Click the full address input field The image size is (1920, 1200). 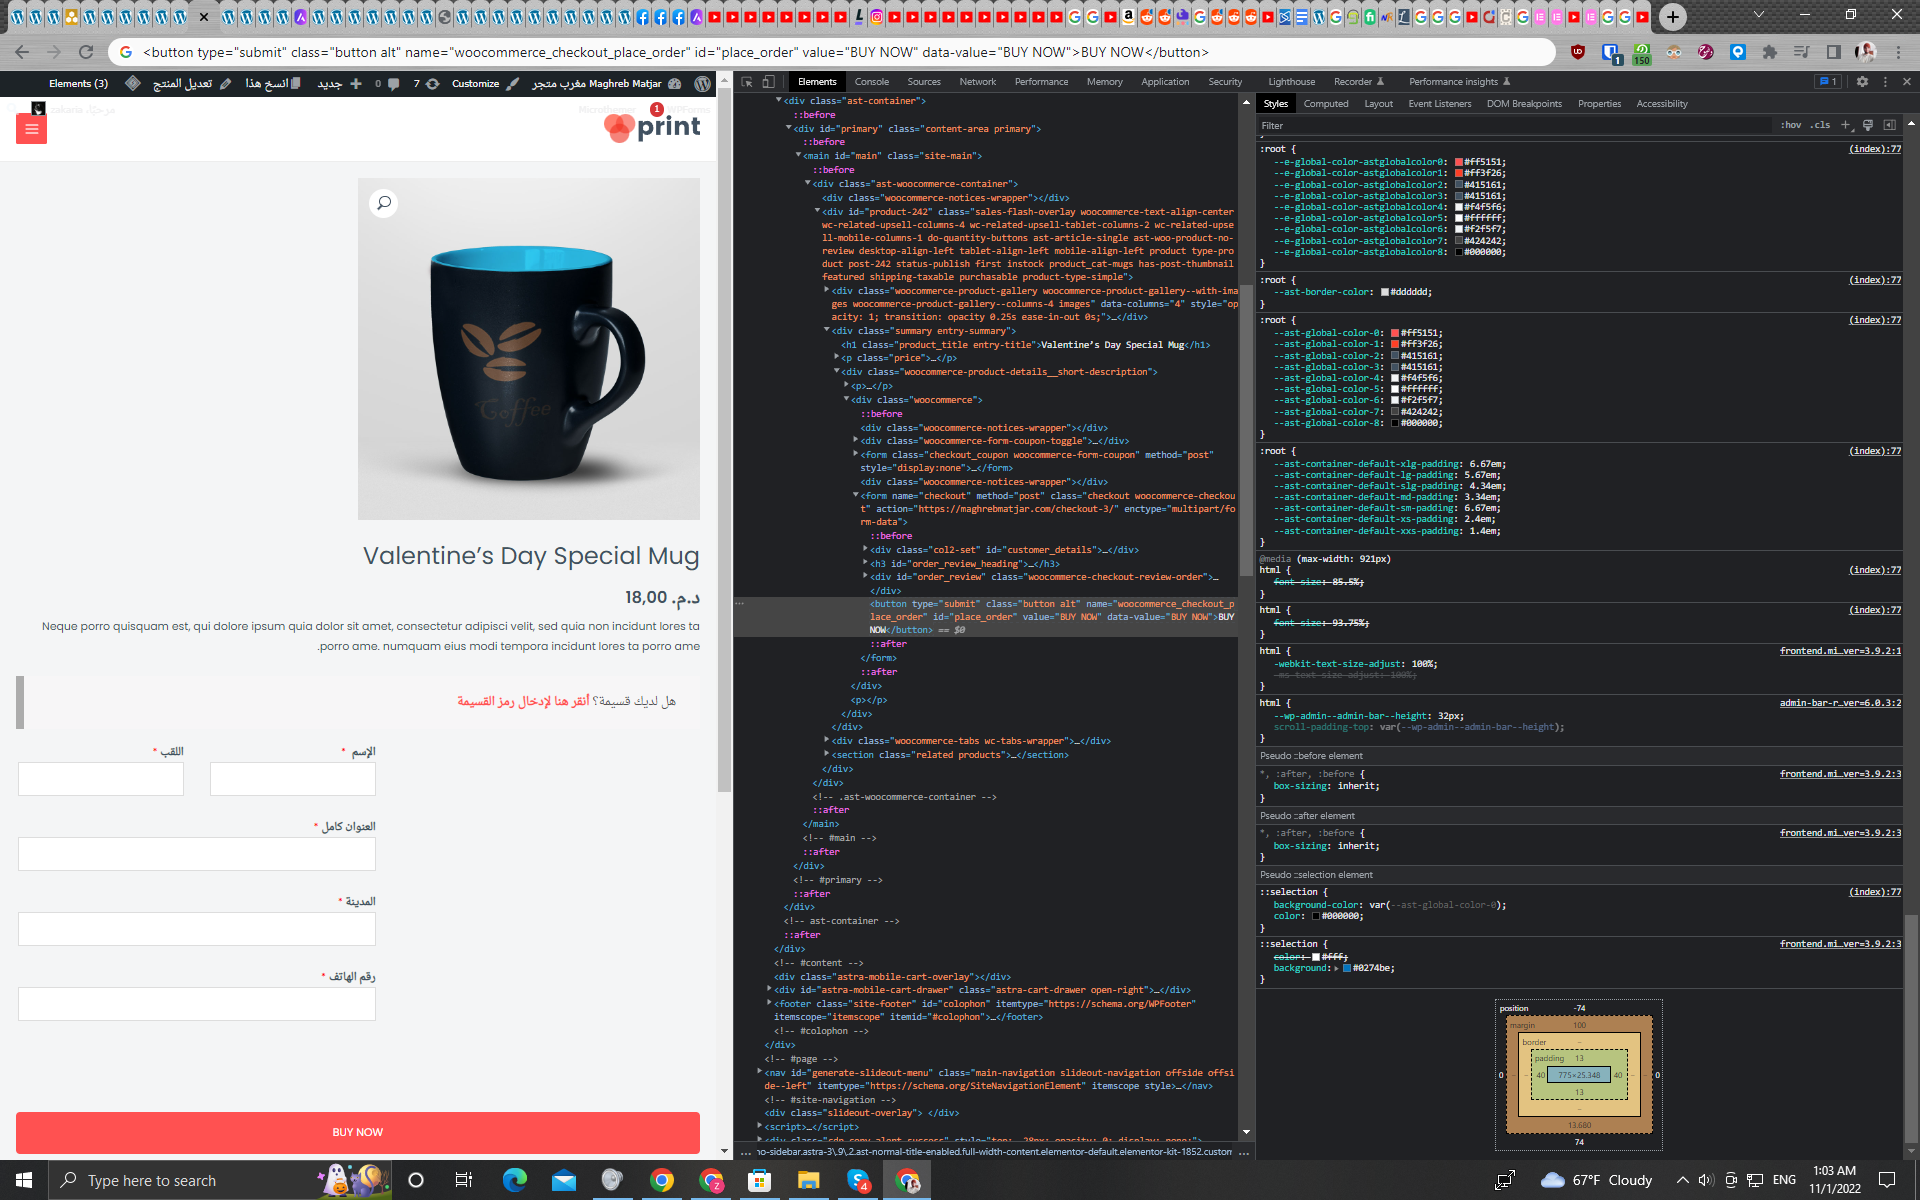click(197, 854)
